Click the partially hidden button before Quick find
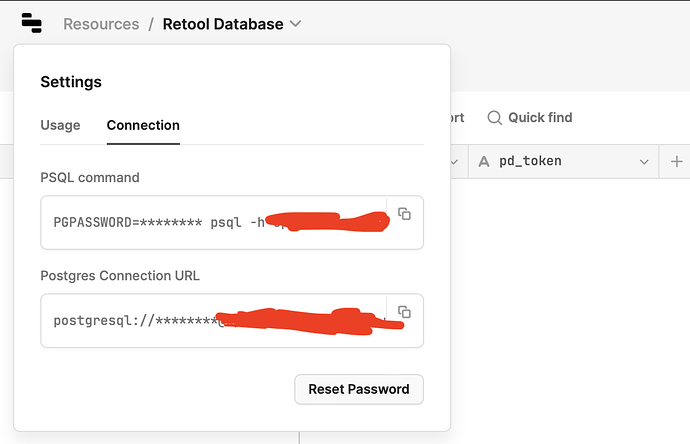 pos(458,117)
